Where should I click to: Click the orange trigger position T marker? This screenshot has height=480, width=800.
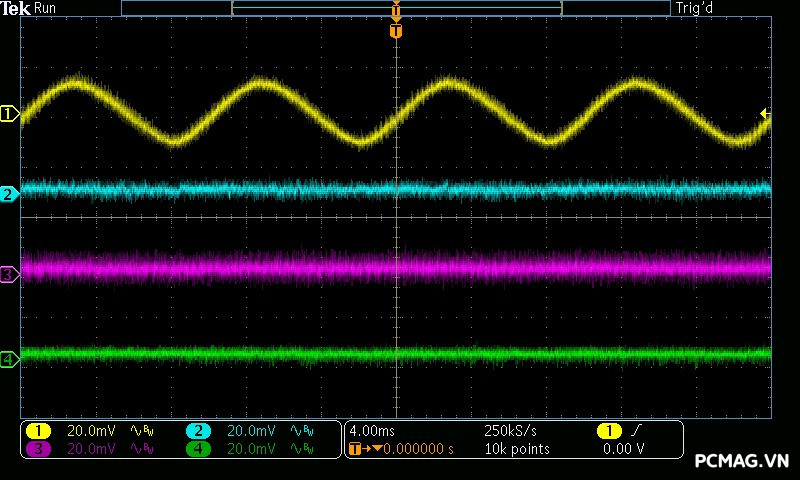pyautogui.click(x=396, y=32)
